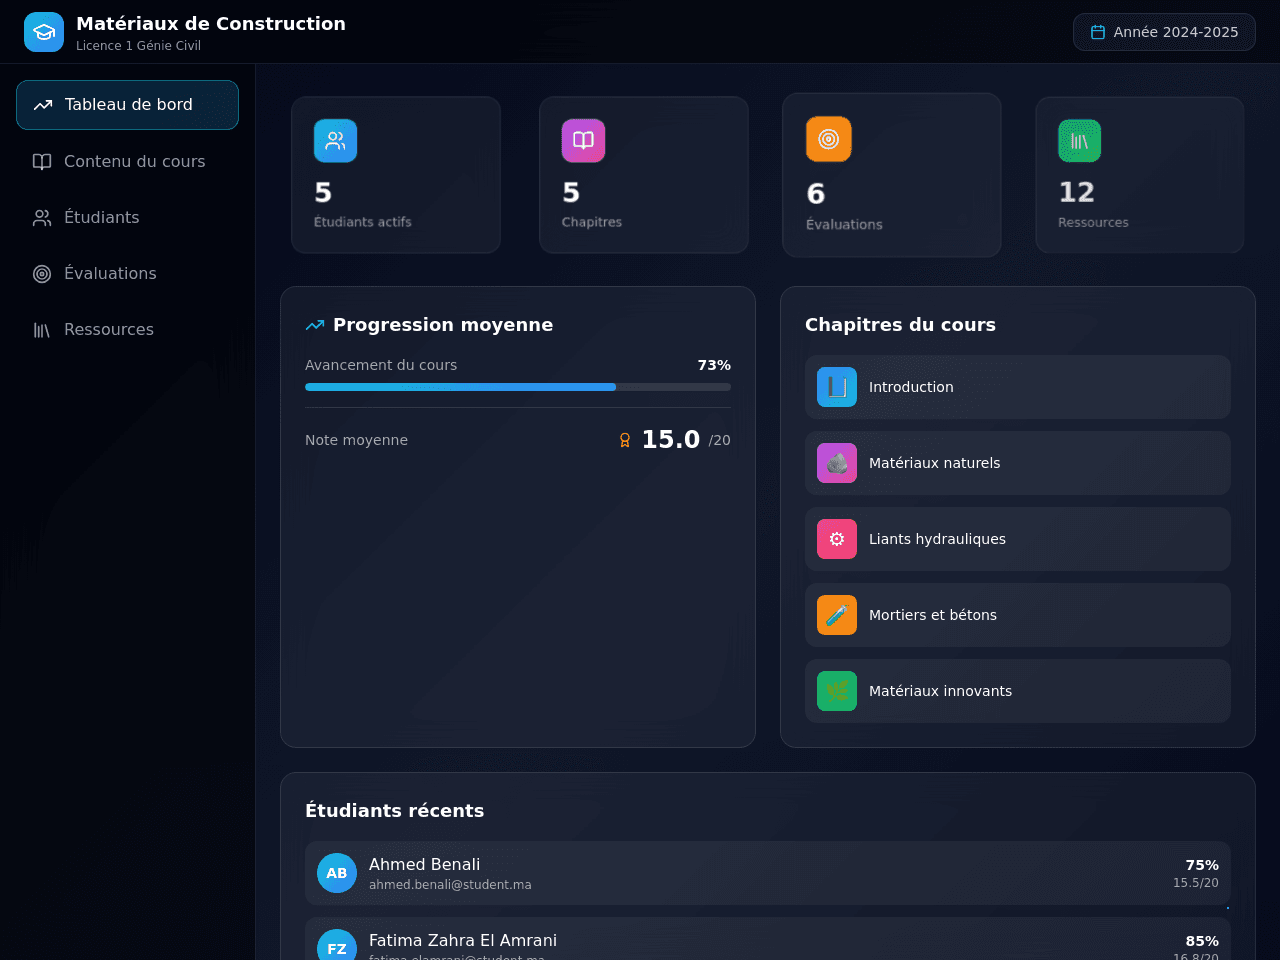This screenshot has height=960, width=1280.
Task: Click the graduation cap app logo
Action: tap(44, 32)
